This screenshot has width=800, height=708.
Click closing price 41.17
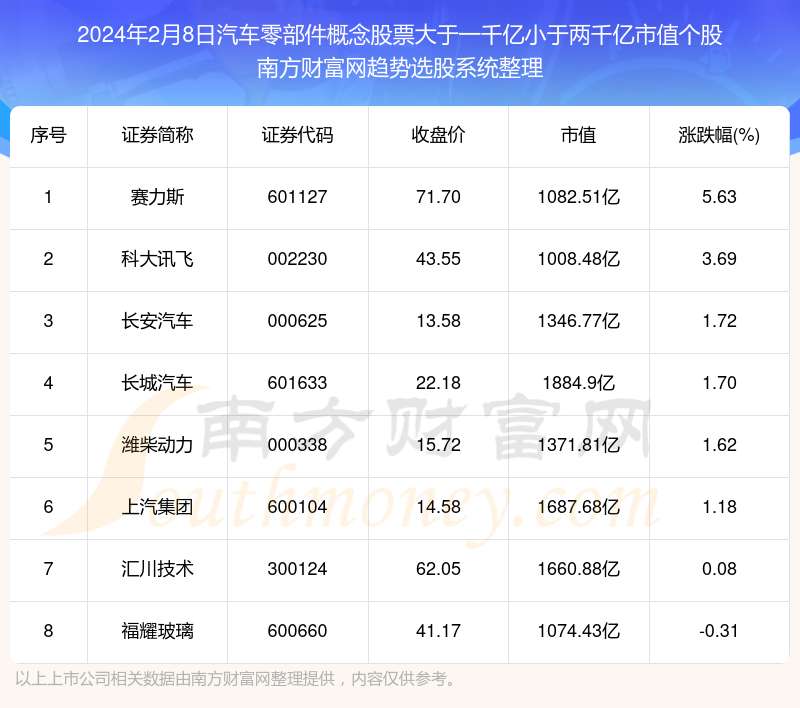[438, 631]
